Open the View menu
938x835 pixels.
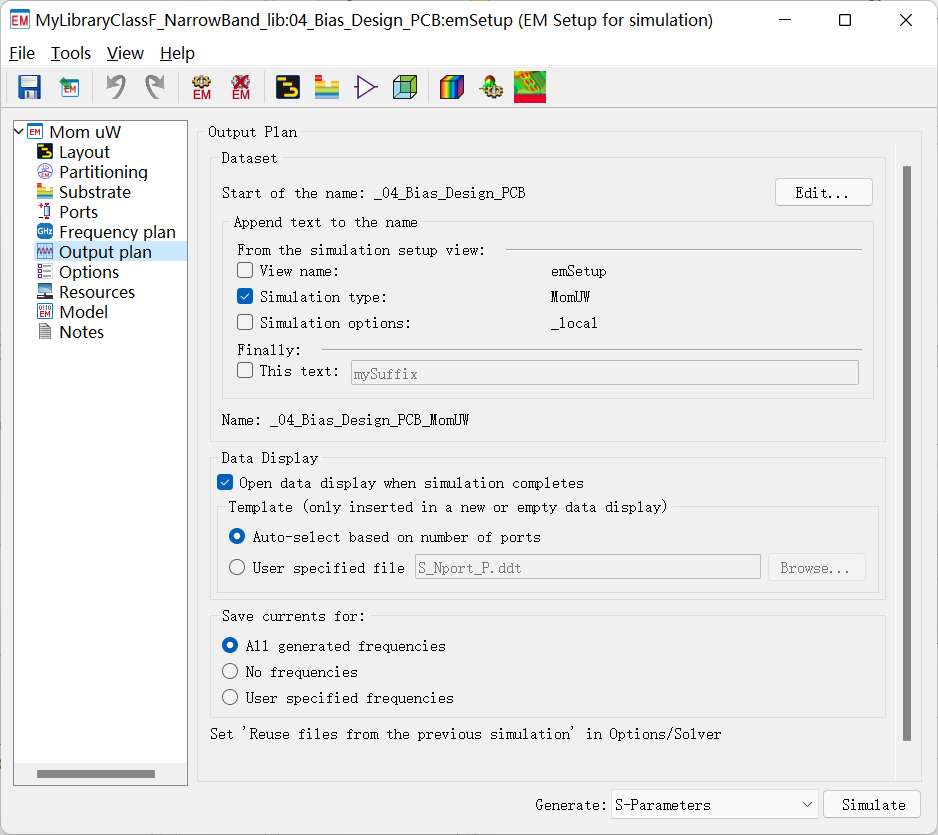click(x=125, y=53)
